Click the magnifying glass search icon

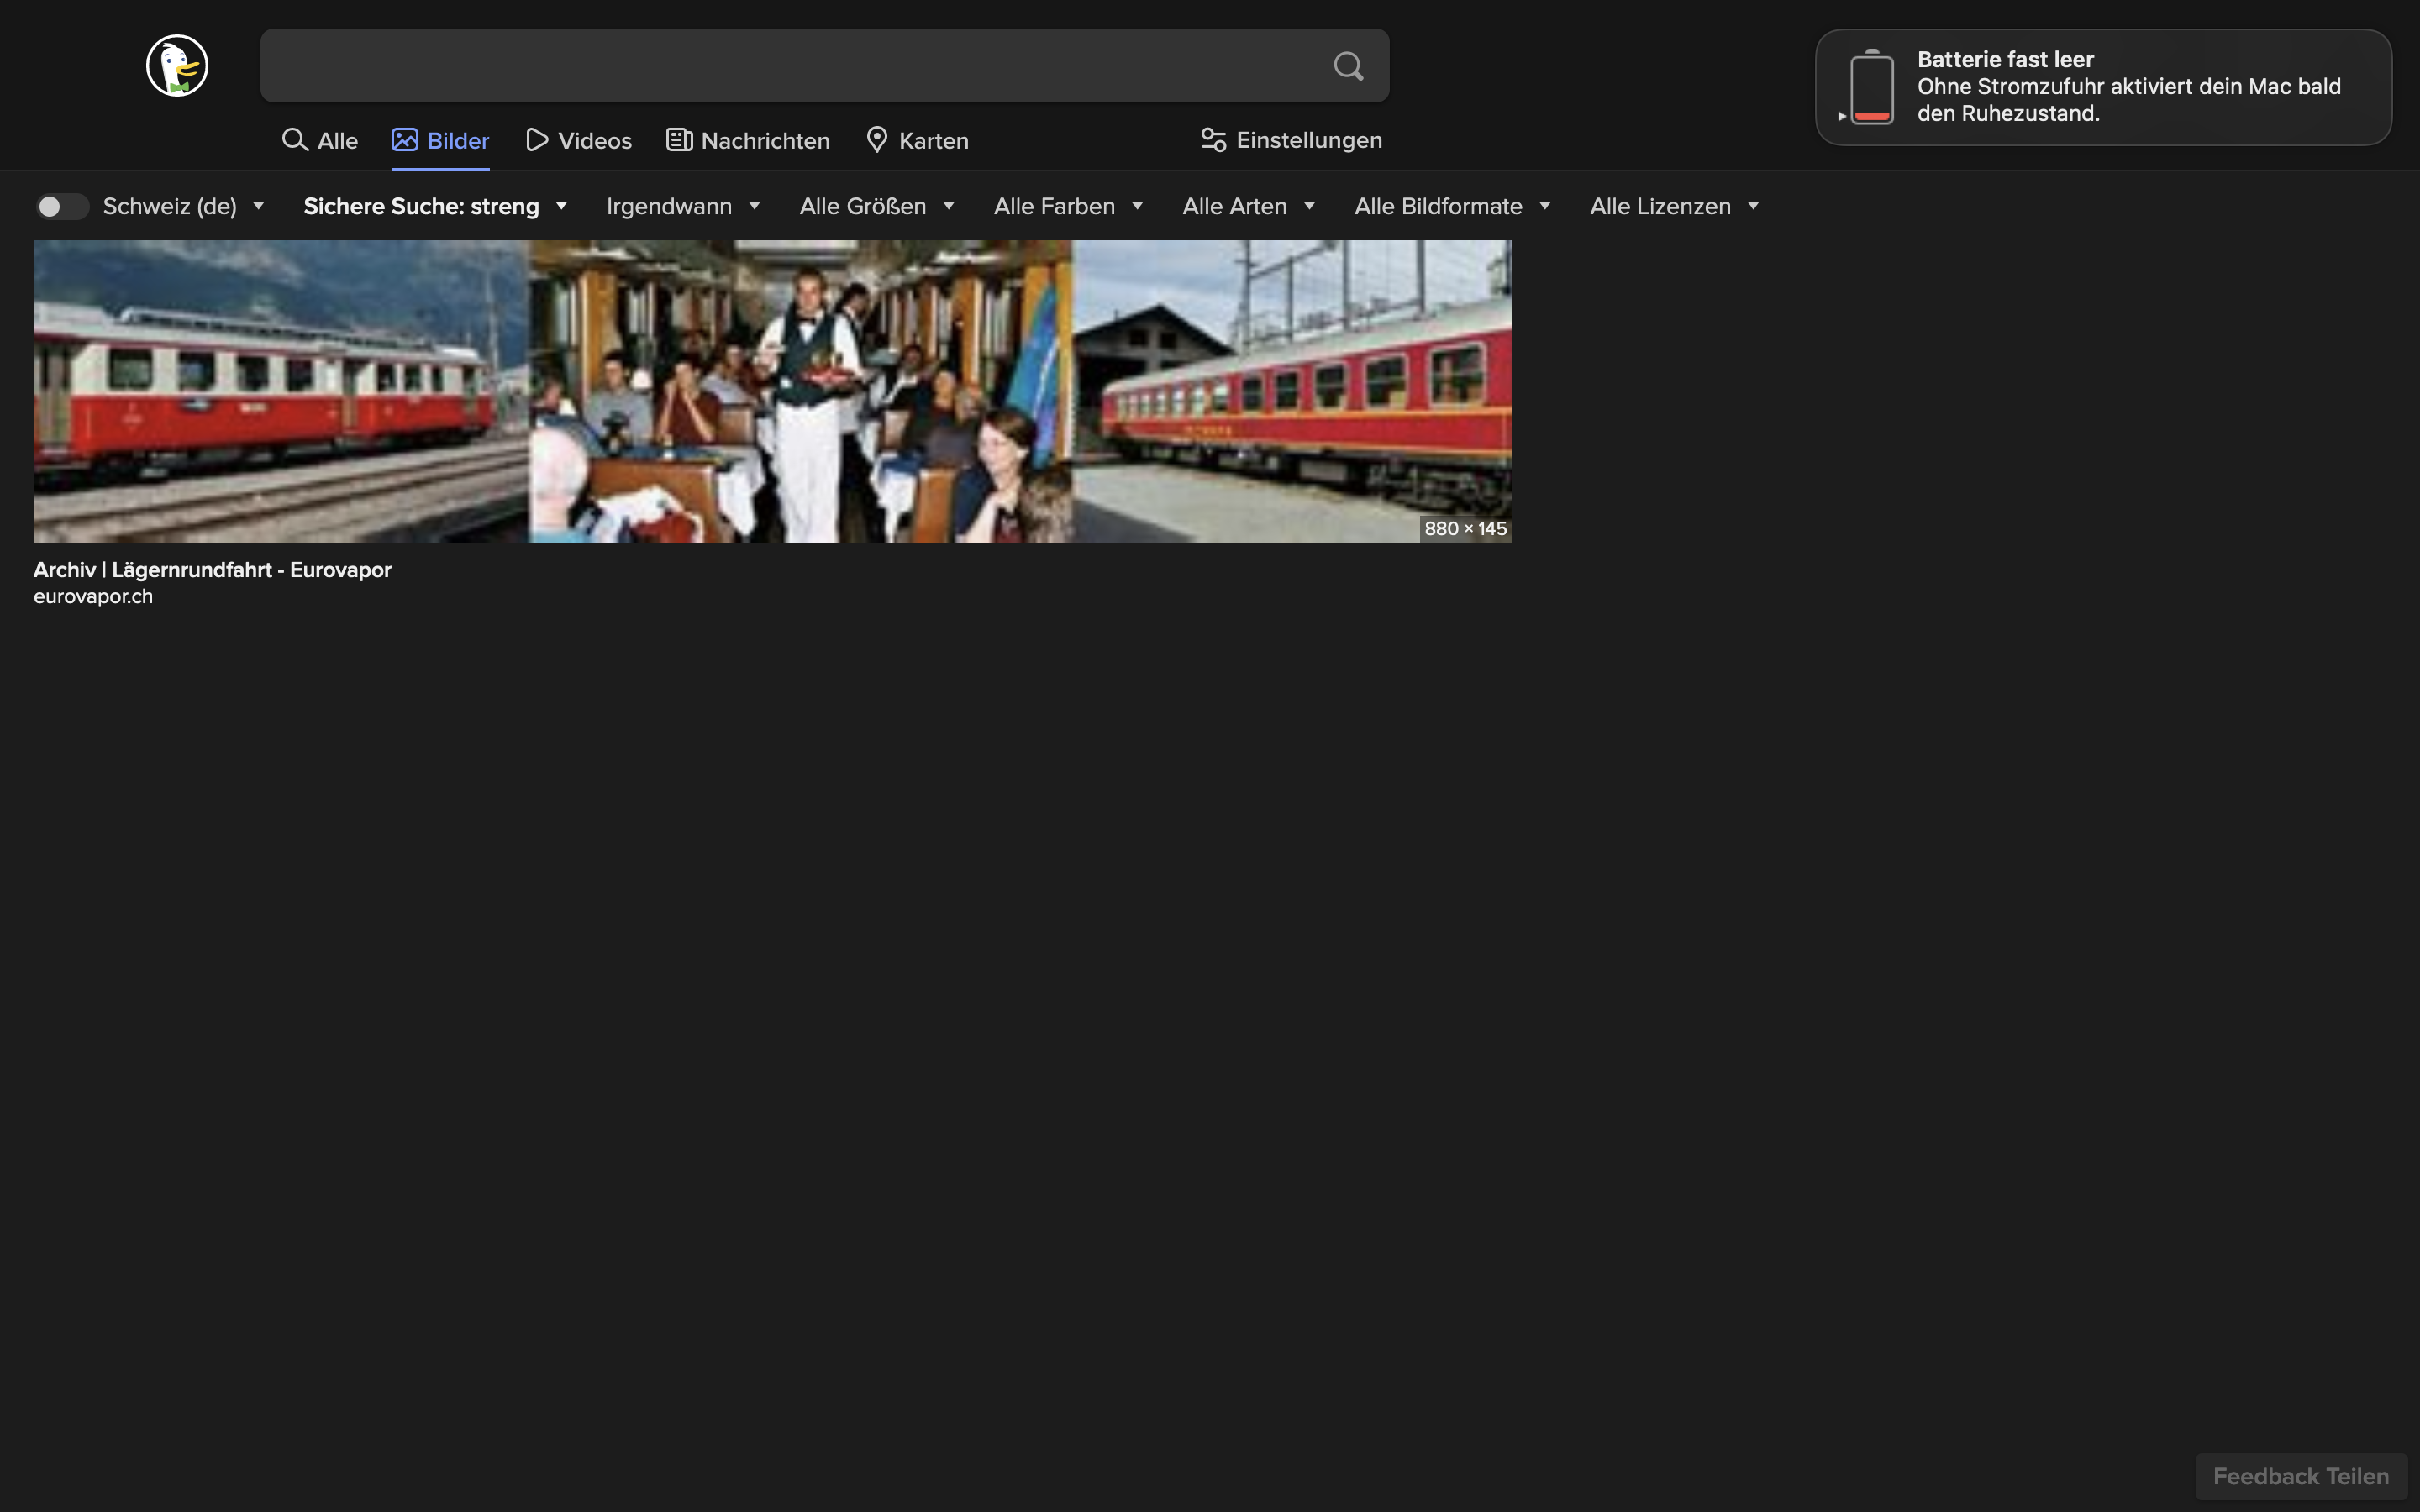point(1348,66)
